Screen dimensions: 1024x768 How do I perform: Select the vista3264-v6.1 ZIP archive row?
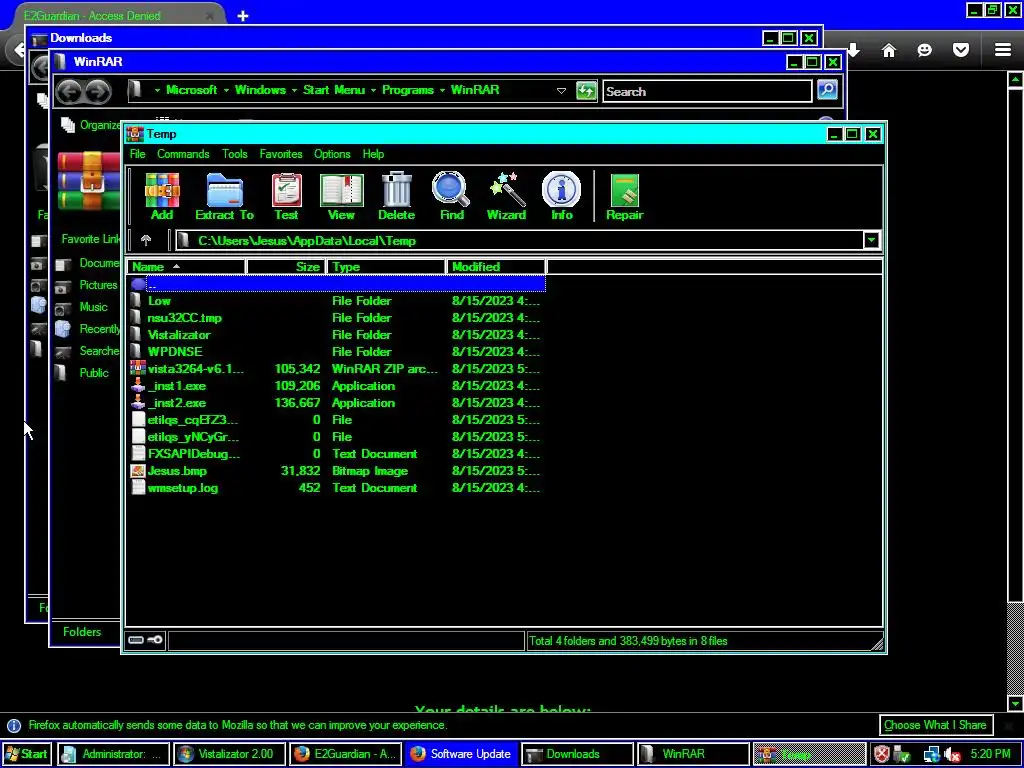[336, 369]
